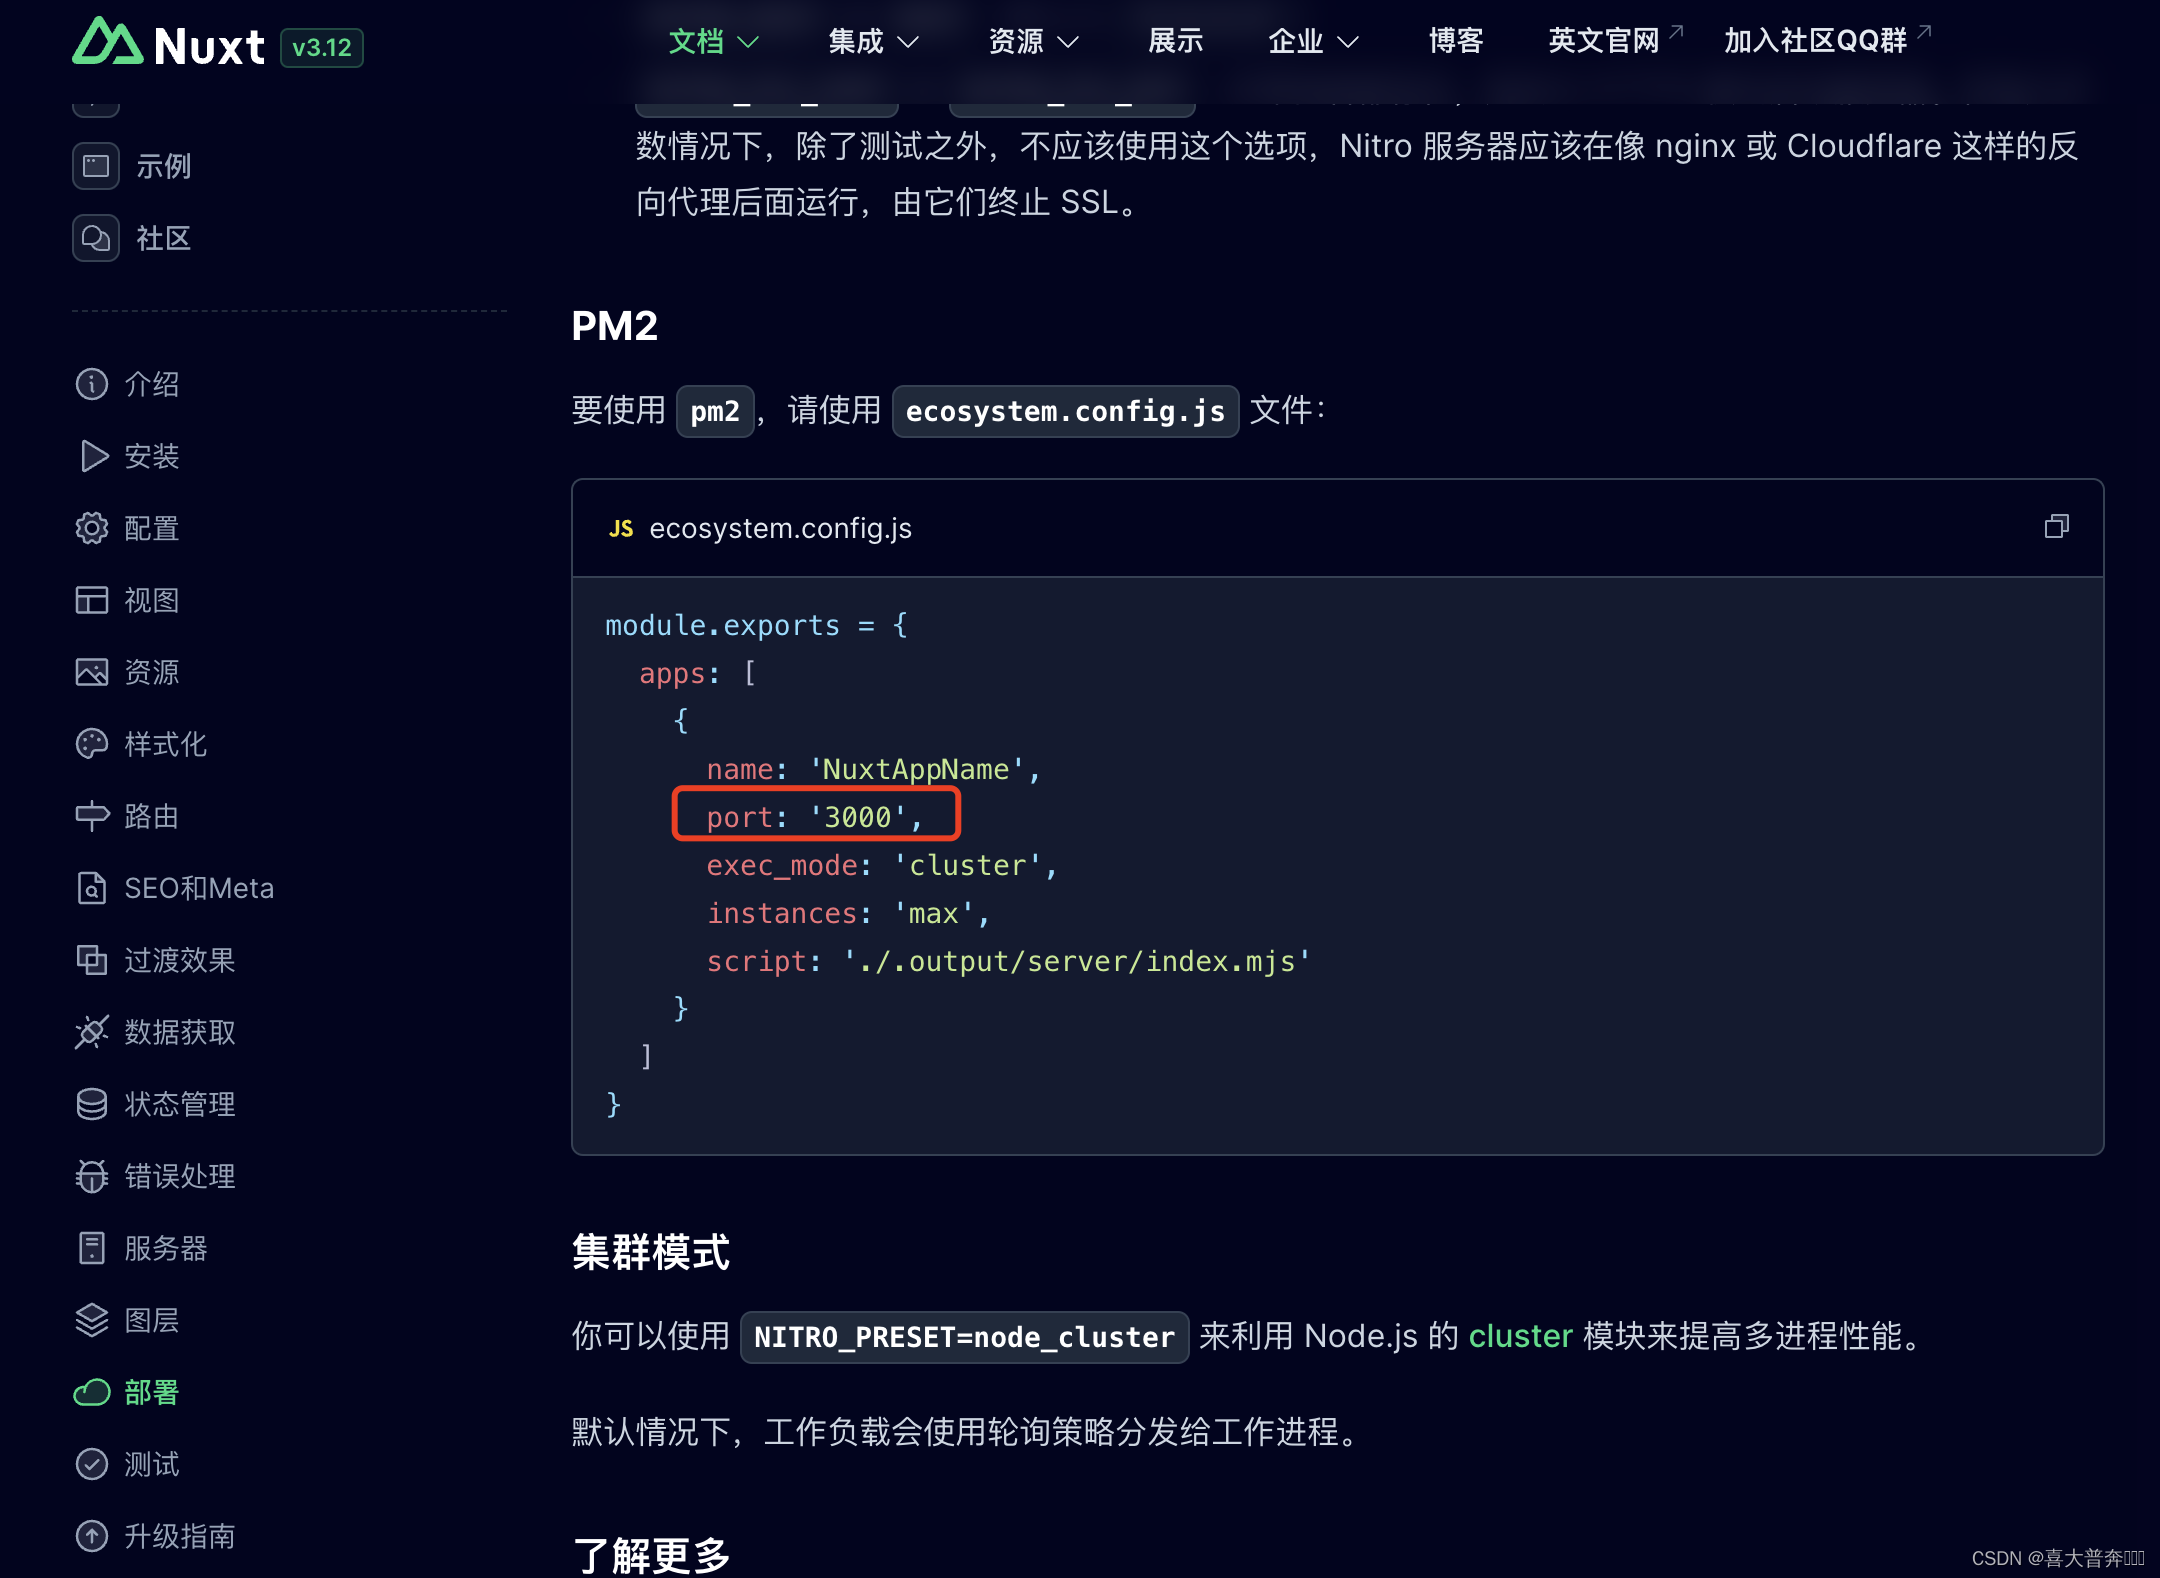Click the 状态管理 database icon
This screenshot has width=2160, height=1578.
tap(92, 1104)
